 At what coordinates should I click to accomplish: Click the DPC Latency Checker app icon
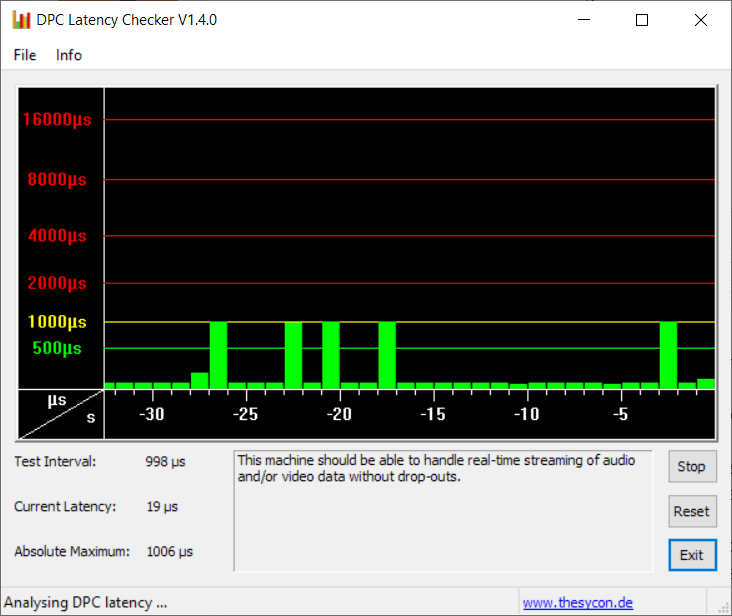(21, 20)
